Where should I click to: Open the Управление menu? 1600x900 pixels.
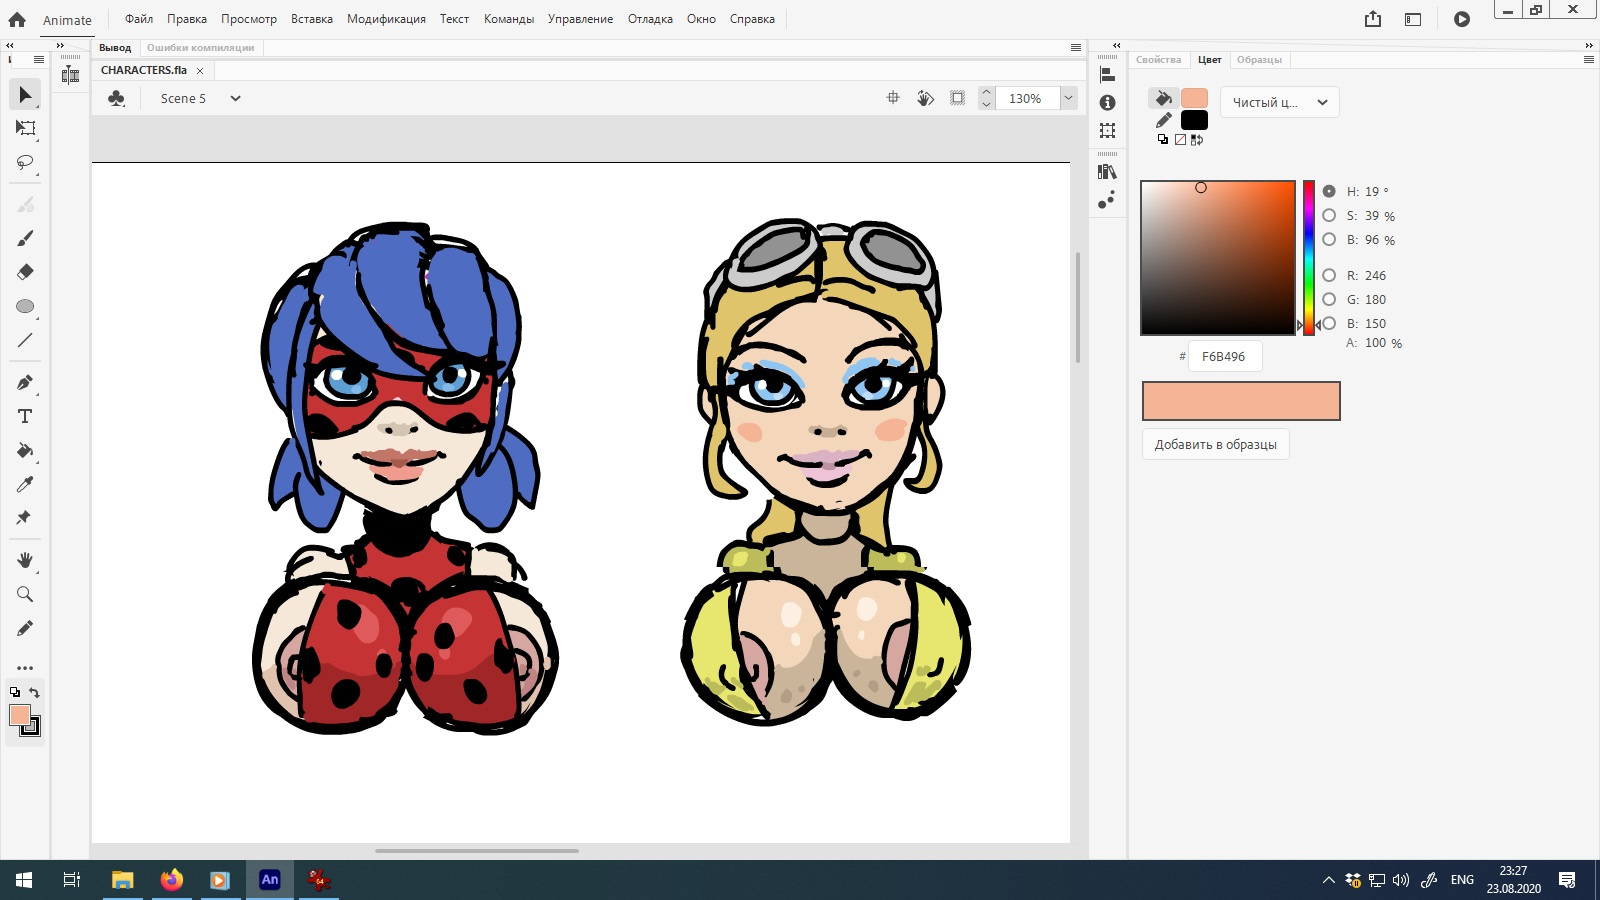[580, 19]
